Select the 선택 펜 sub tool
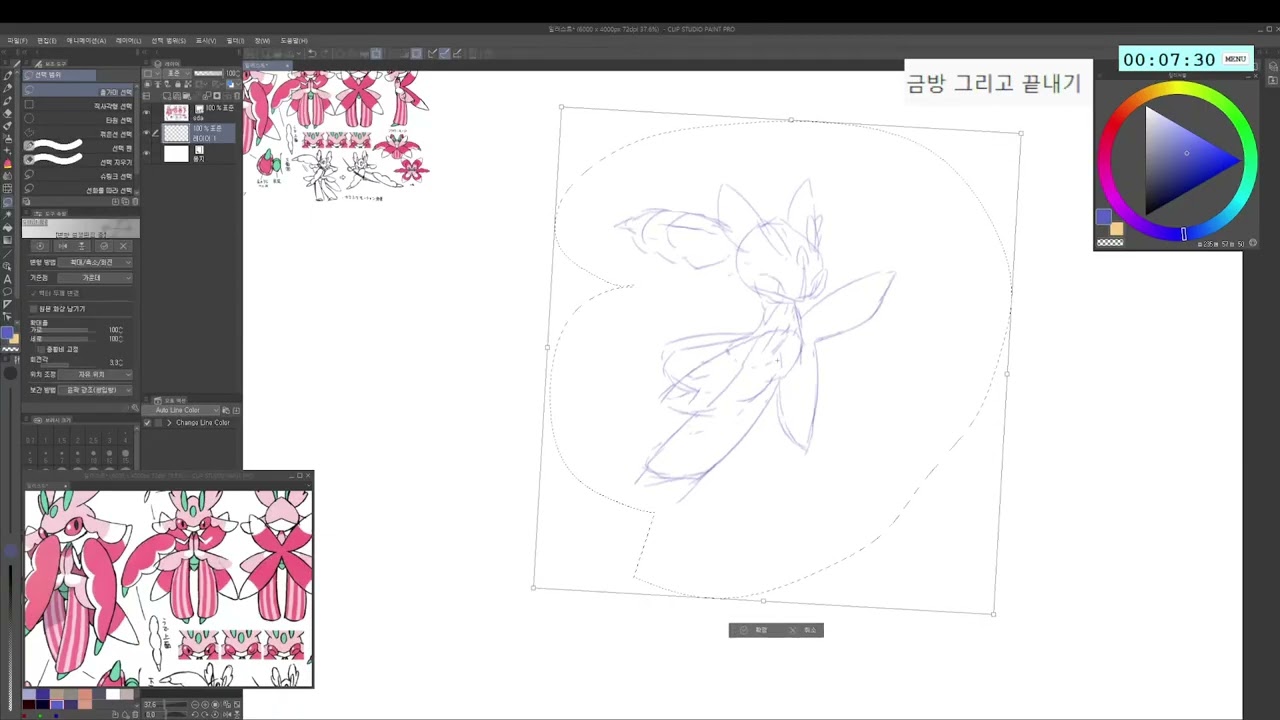The width and height of the screenshot is (1280, 720). click(x=80, y=148)
